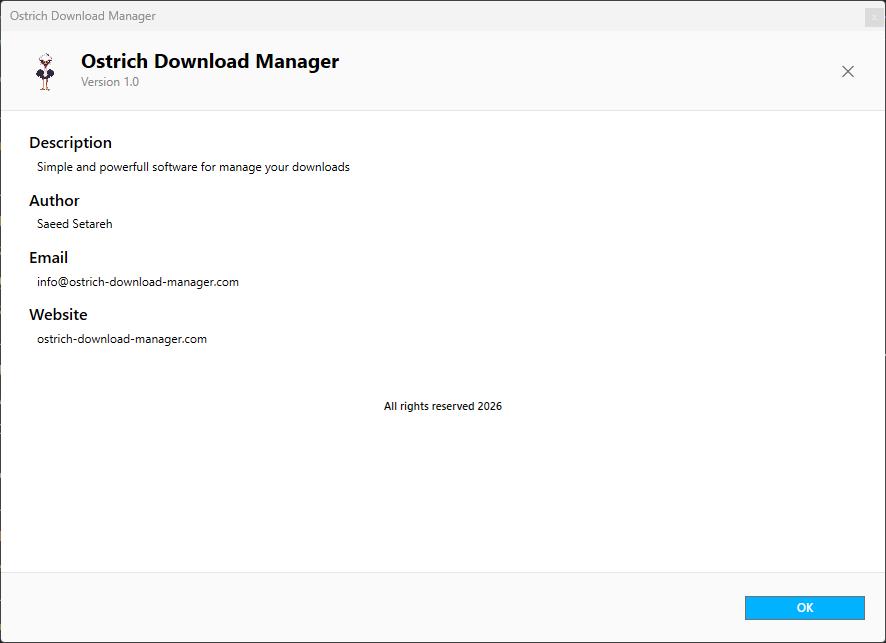Click the Ostrich Download Manager title bar
Screen dimensions: 886x643
coord(83,16)
